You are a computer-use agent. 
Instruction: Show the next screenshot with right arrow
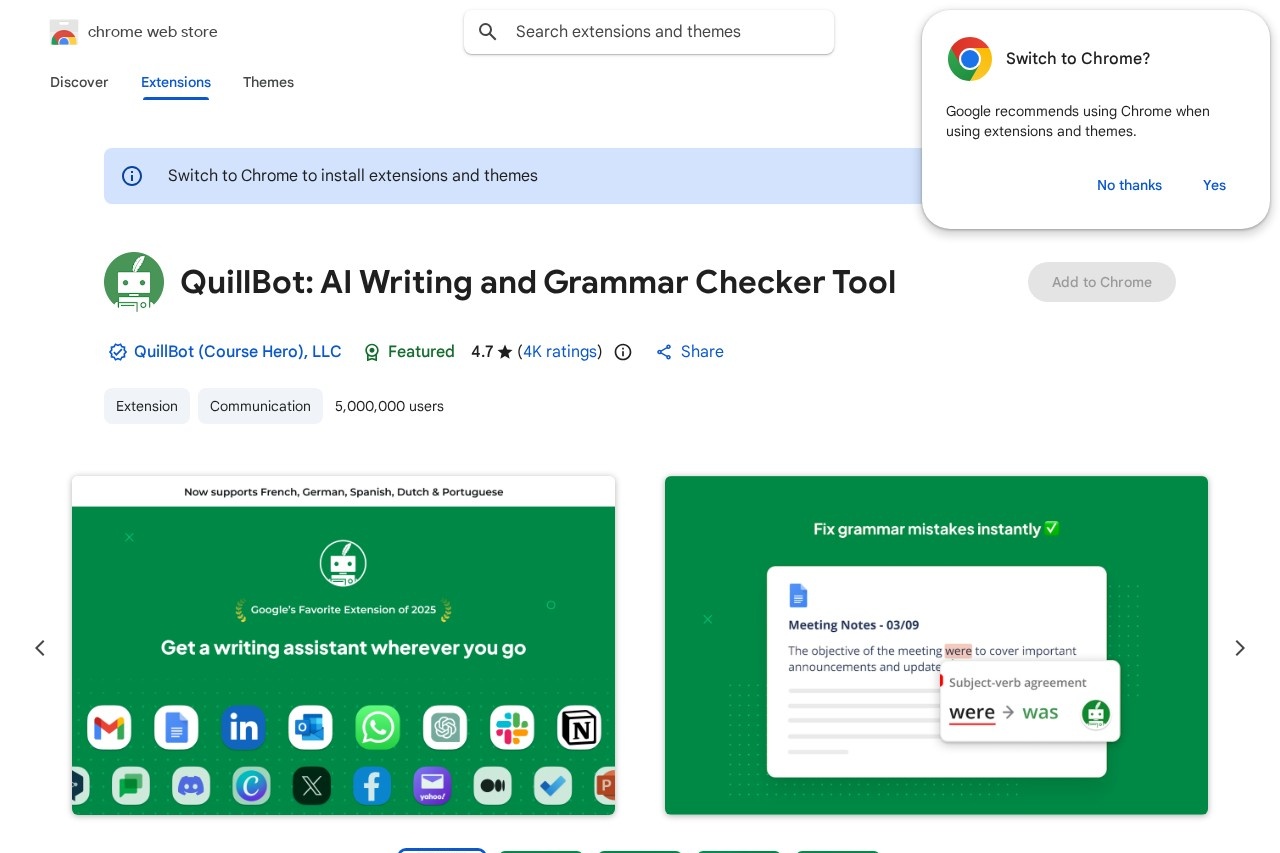1239,648
